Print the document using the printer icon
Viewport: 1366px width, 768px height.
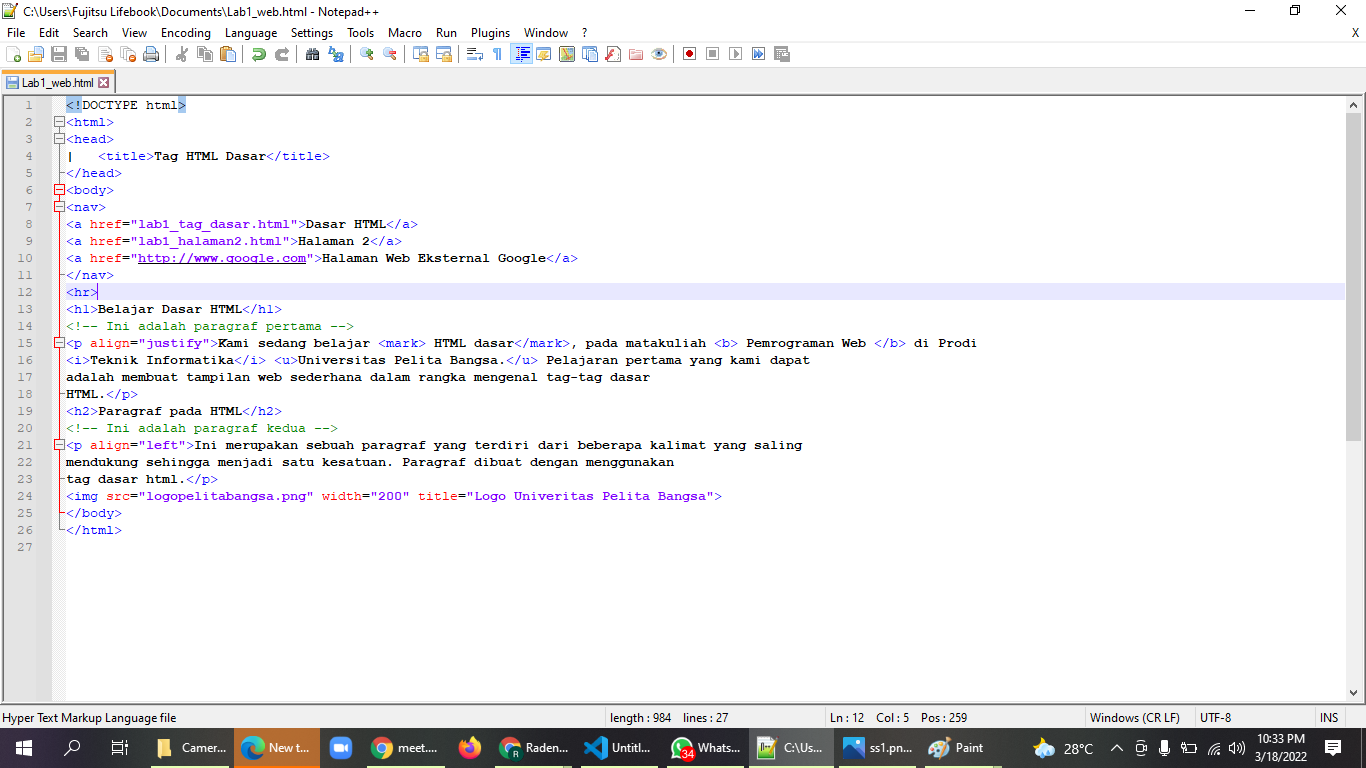[151, 54]
